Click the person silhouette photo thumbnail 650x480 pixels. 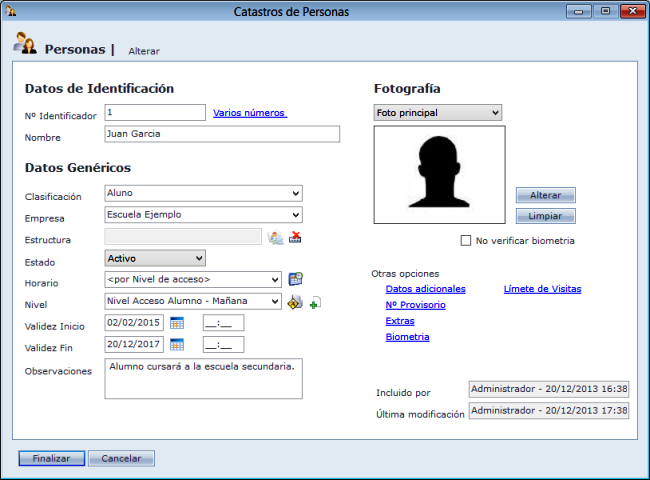coord(439,174)
